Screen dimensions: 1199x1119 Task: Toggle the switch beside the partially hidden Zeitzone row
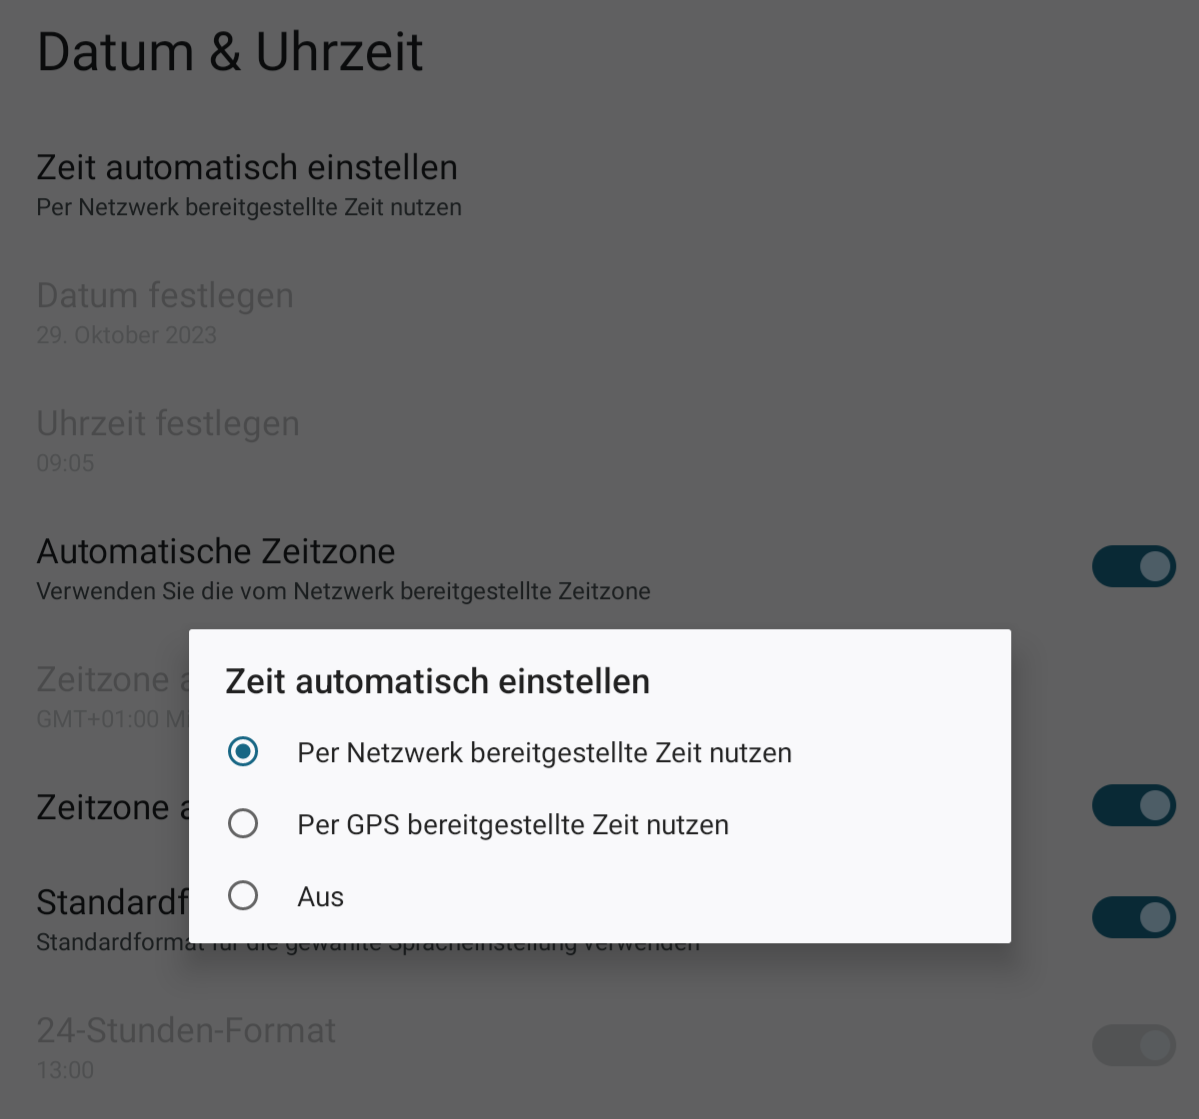point(1133,805)
